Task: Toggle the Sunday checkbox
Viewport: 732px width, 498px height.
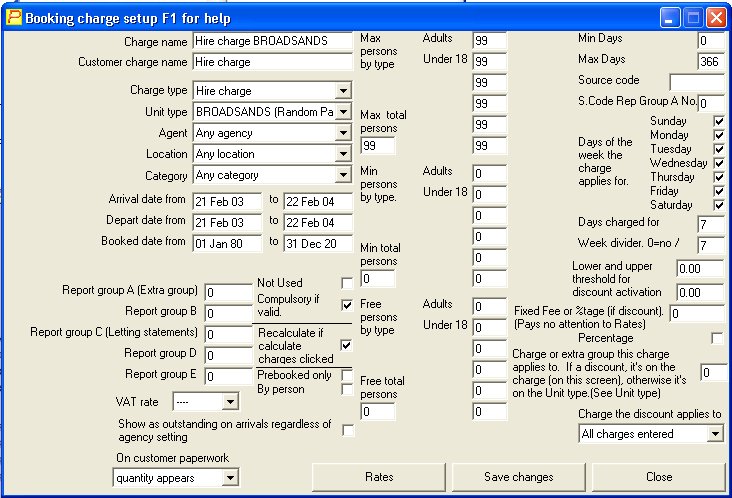Action: pos(718,121)
